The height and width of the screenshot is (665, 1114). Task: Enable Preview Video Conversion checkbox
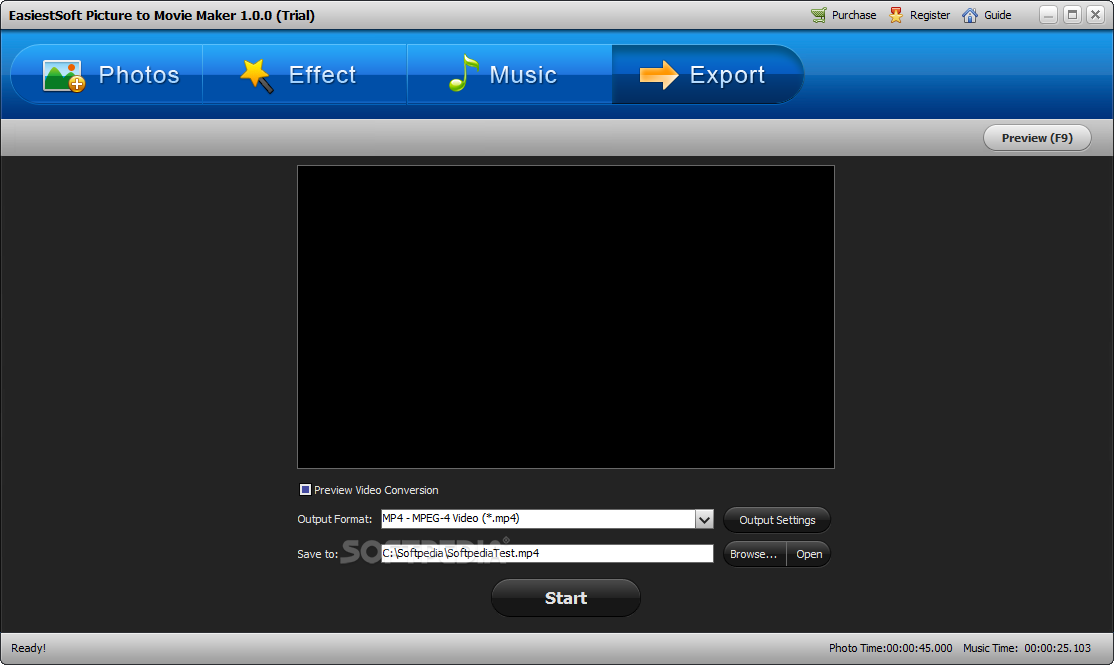click(305, 490)
